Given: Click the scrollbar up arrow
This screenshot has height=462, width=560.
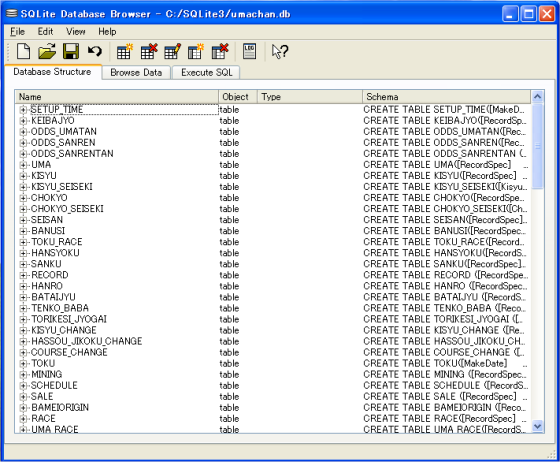Looking at the screenshot, I should 538,96.
